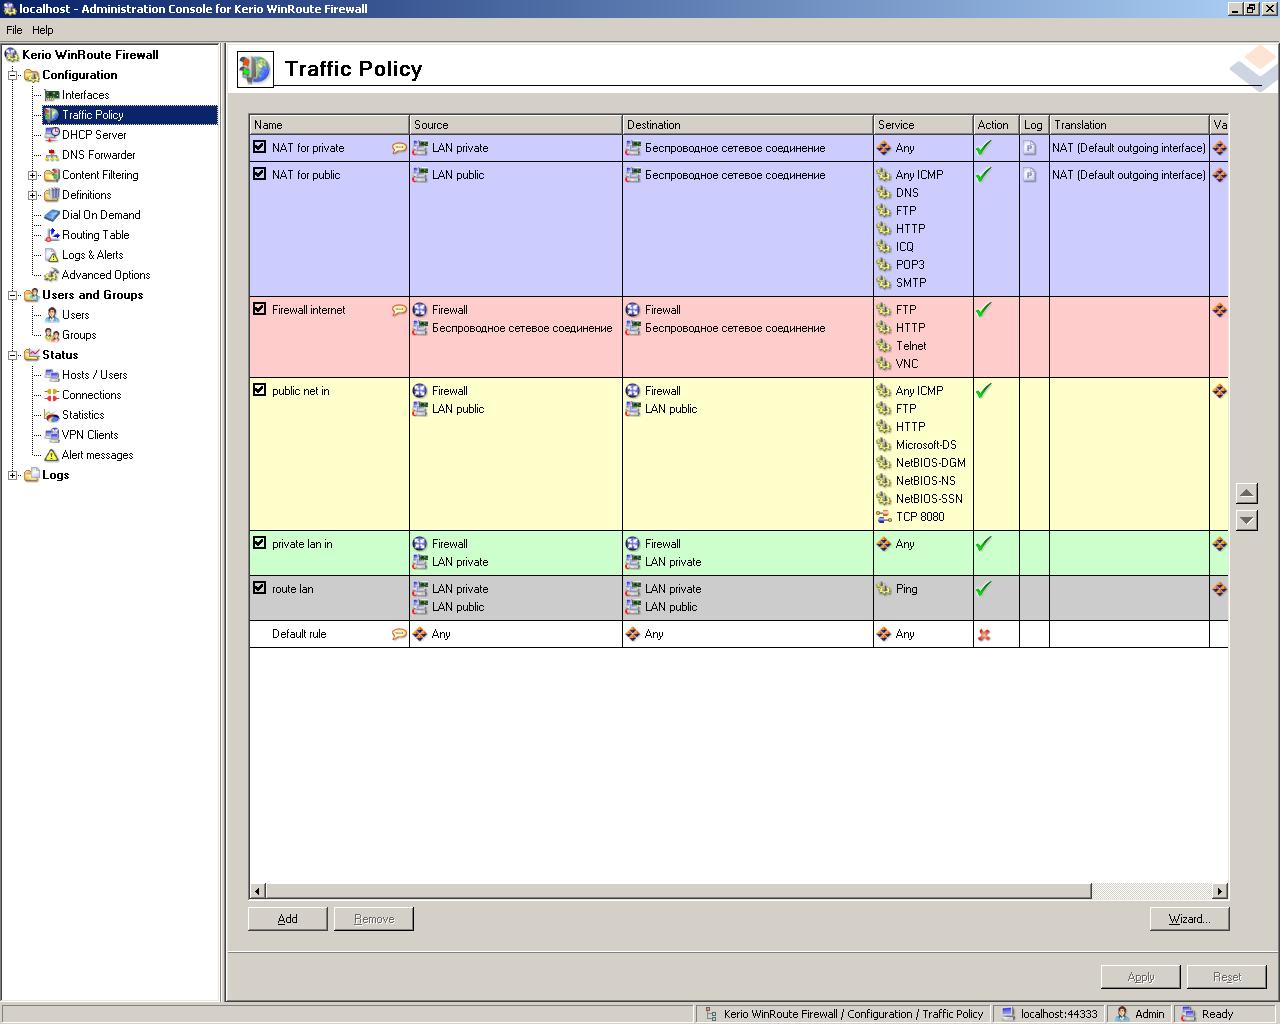
Task: Click the red deny icon of Default rule
Action: click(984, 635)
